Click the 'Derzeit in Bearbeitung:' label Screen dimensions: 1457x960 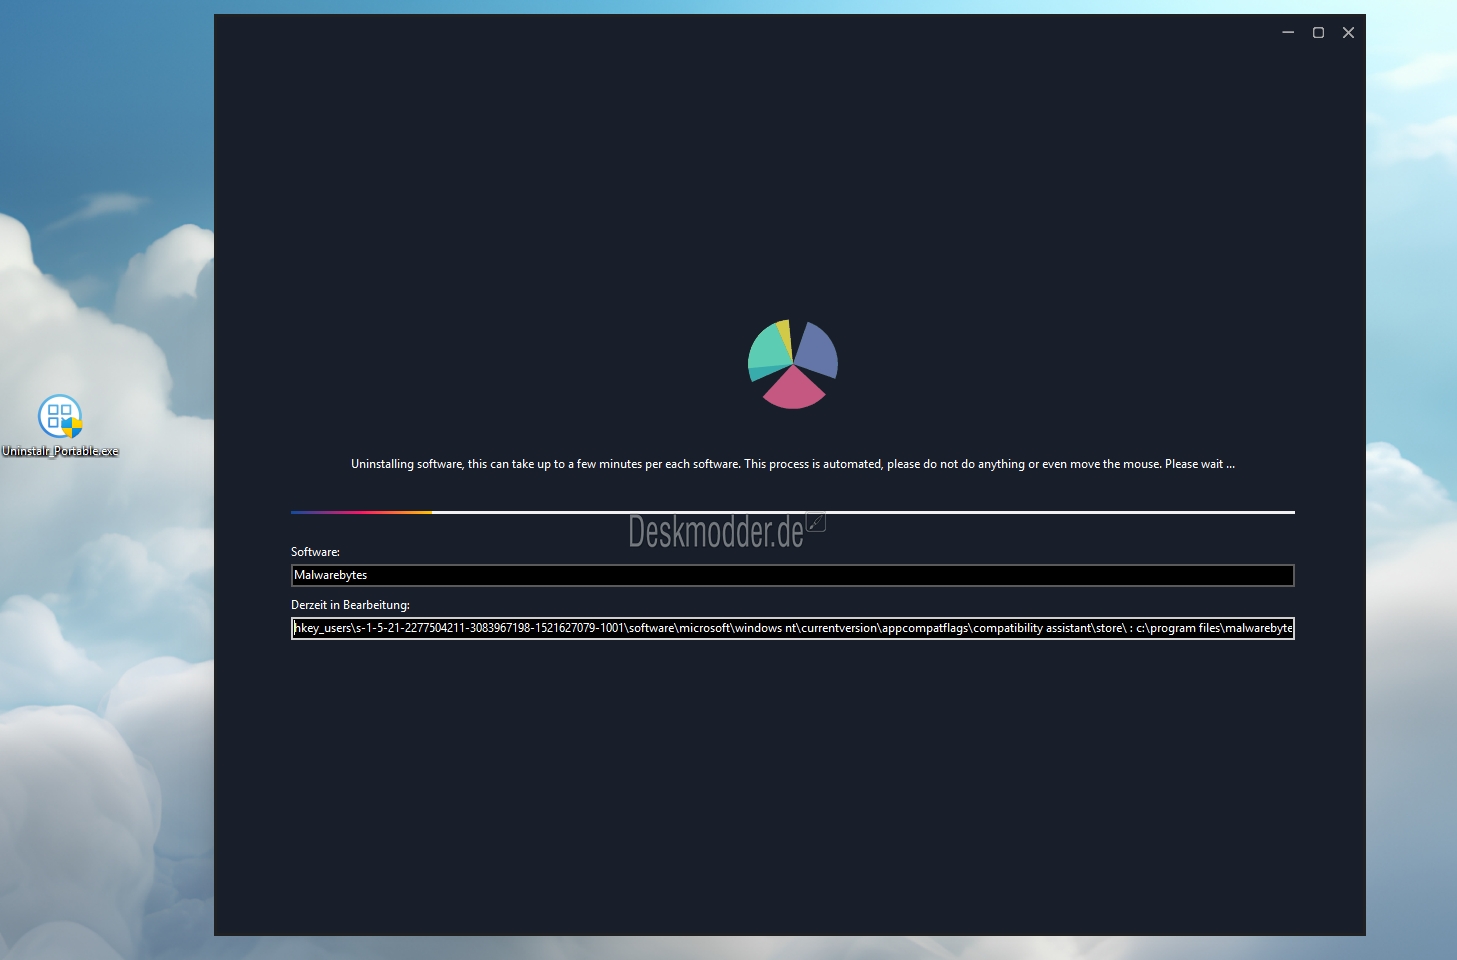[x=350, y=605]
